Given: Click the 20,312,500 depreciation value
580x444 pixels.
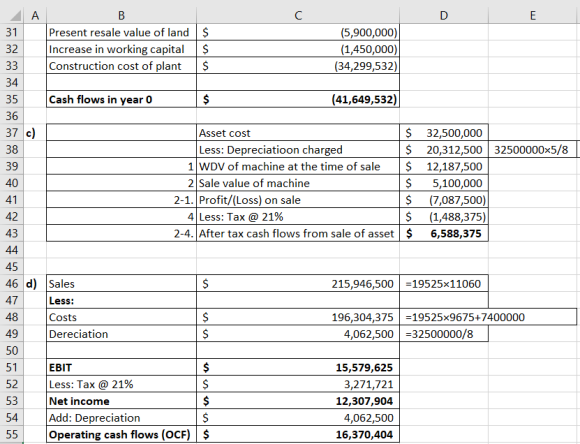Looking at the screenshot, I should pyautogui.click(x=444, y=150).
